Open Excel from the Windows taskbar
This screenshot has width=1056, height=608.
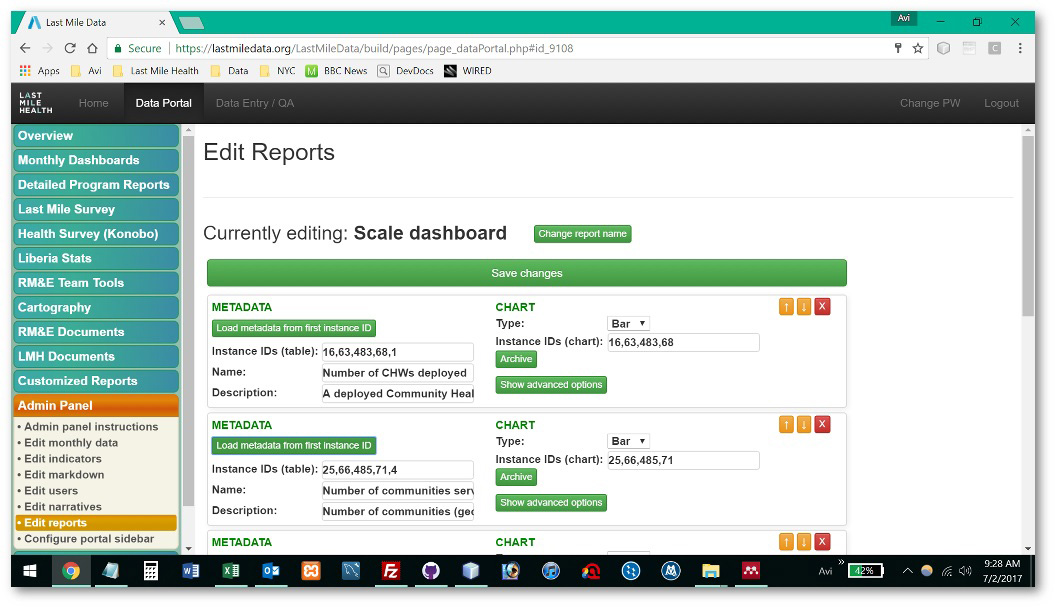pyautogui.click(x=231, y=571)
